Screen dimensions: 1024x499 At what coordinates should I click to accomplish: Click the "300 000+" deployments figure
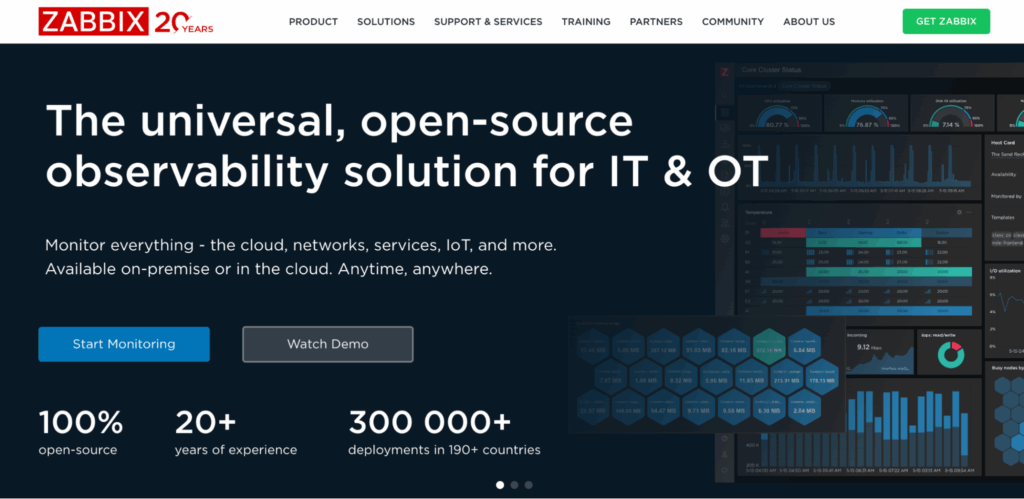click(430, 423)
